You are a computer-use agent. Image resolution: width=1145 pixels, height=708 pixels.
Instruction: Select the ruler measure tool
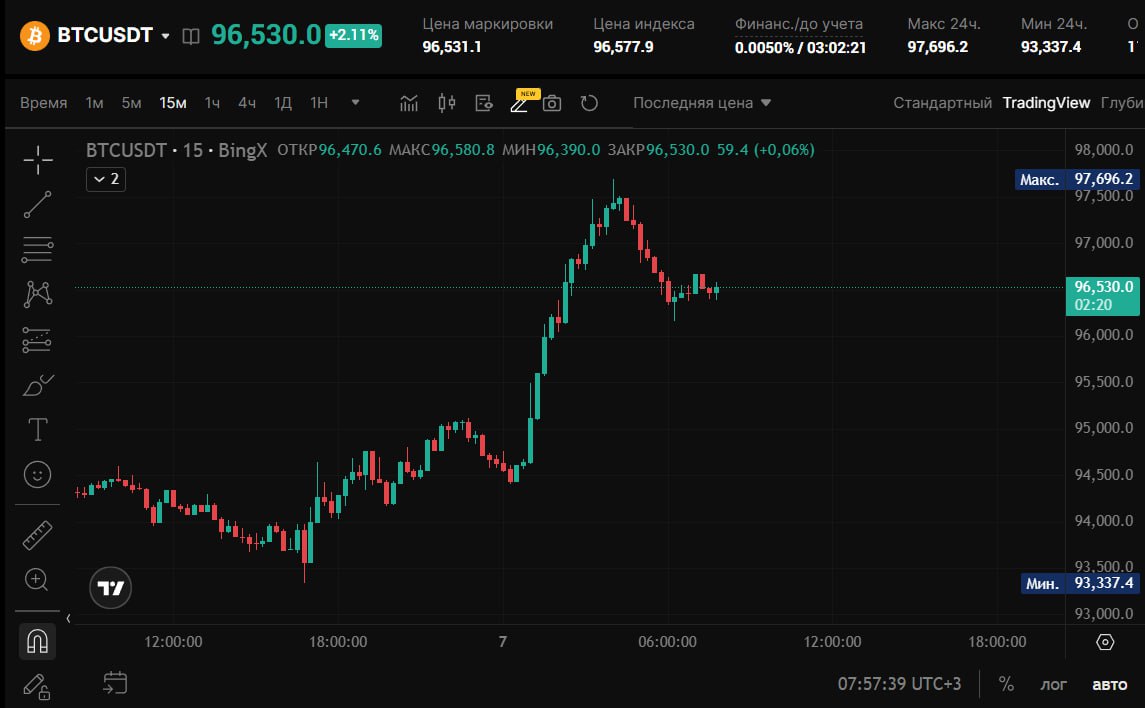click(x=37, y=535)
